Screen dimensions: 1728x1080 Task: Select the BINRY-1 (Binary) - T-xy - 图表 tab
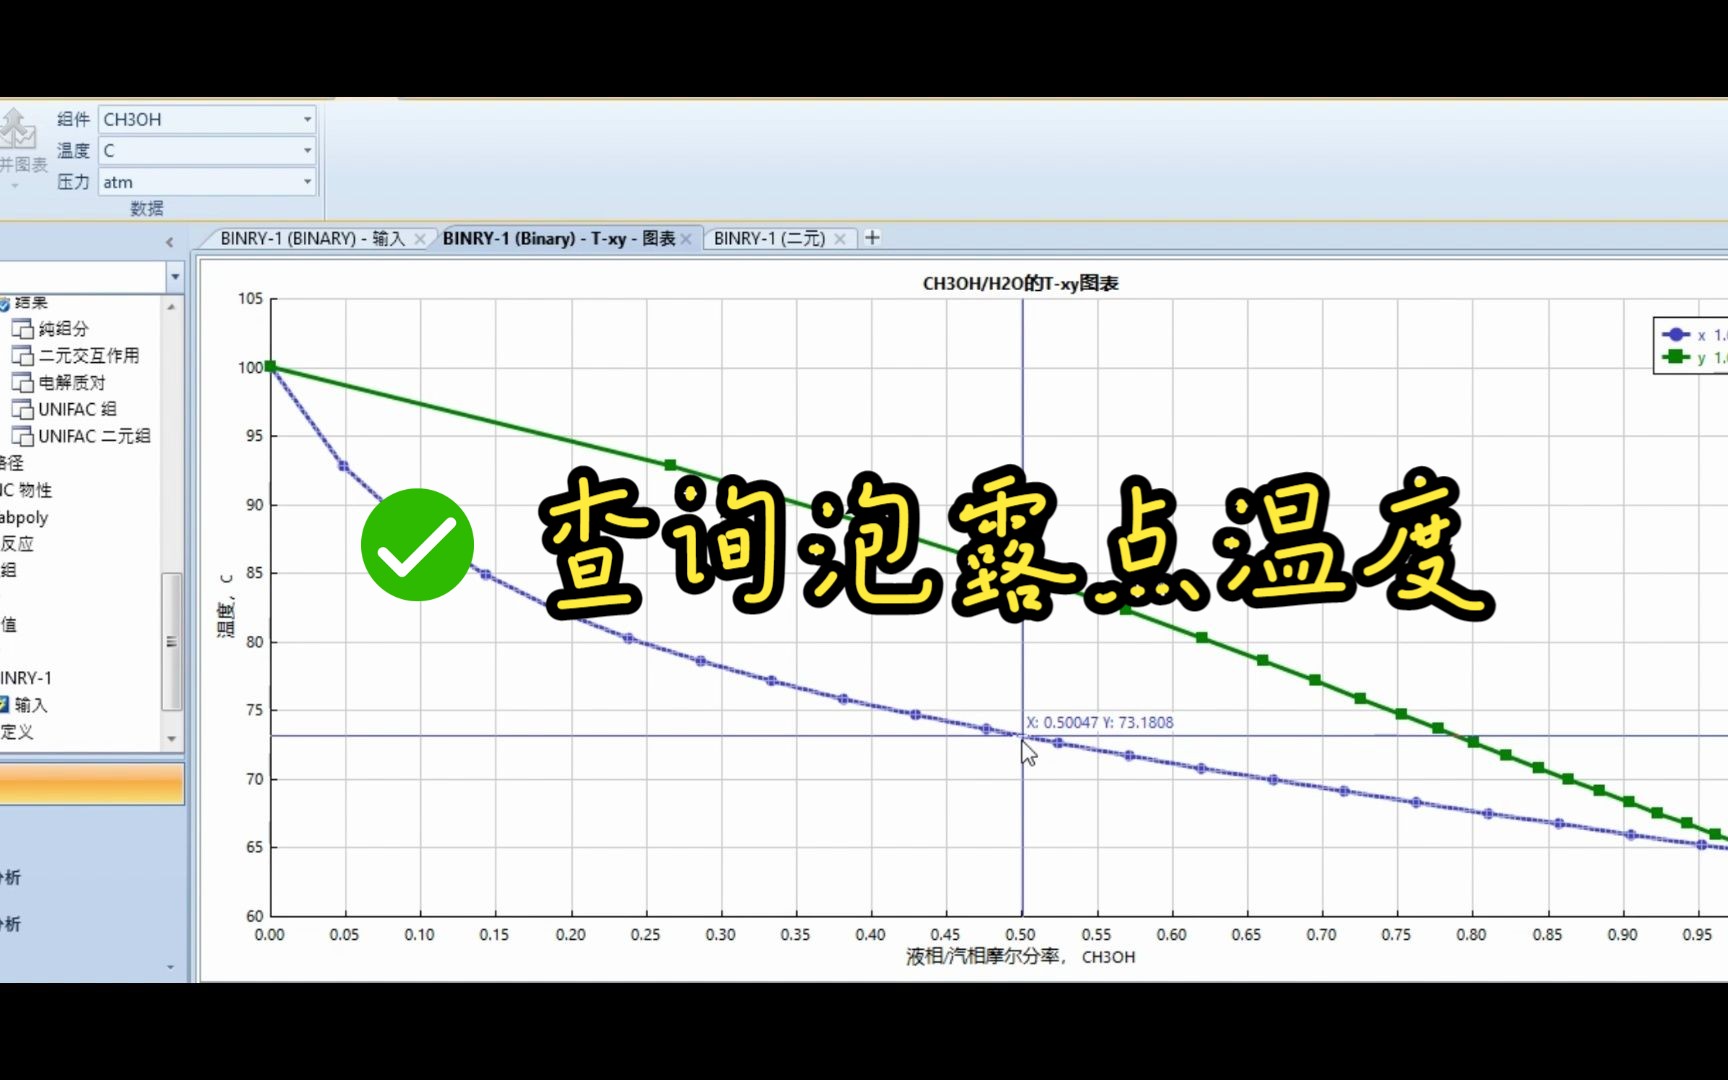click(x=558, y=238)
